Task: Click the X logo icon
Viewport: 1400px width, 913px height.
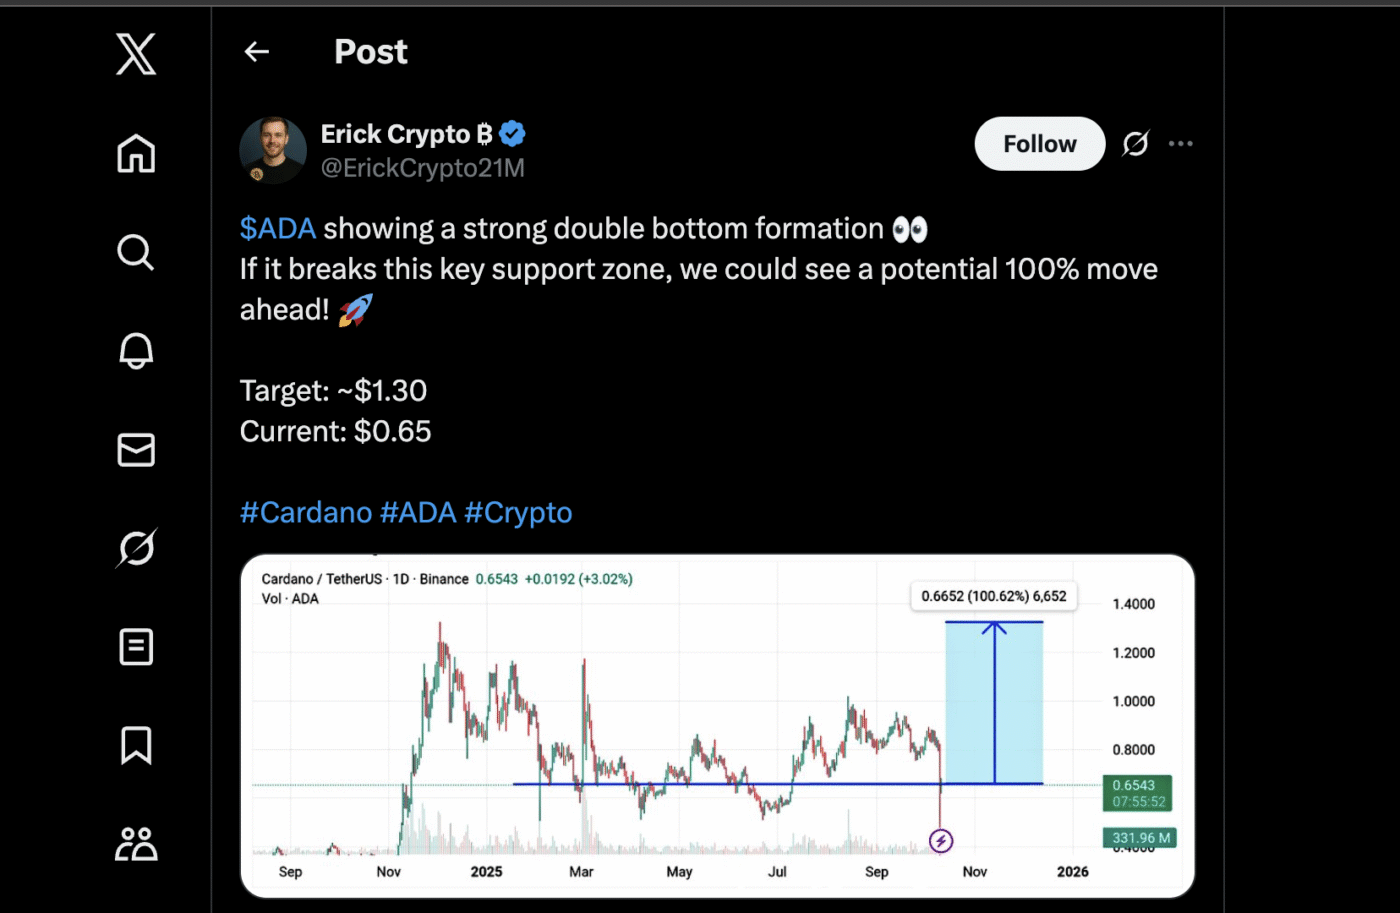Action: 136,54
